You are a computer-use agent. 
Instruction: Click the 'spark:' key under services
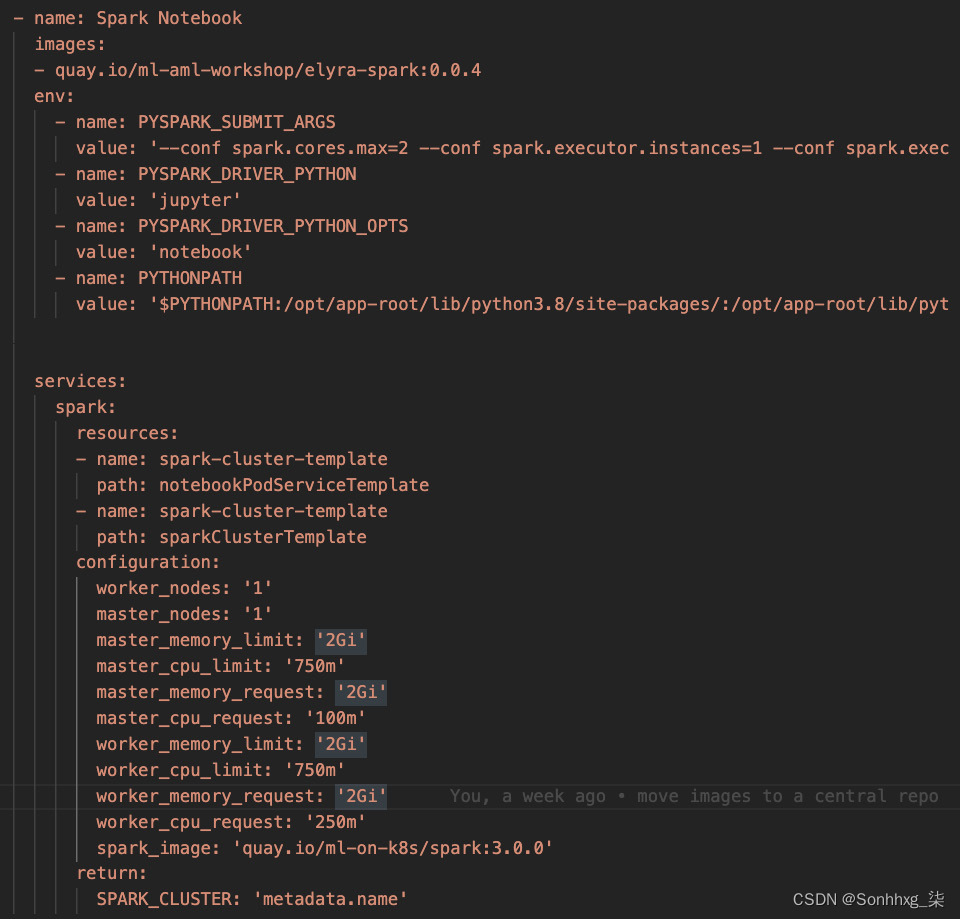coord(86,407)
